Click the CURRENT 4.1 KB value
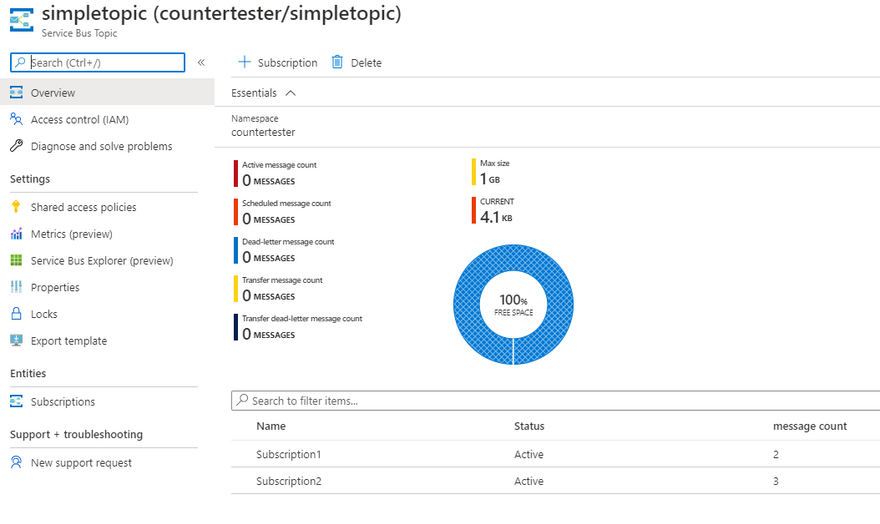The image size is (880, 524). click(496, 217)
